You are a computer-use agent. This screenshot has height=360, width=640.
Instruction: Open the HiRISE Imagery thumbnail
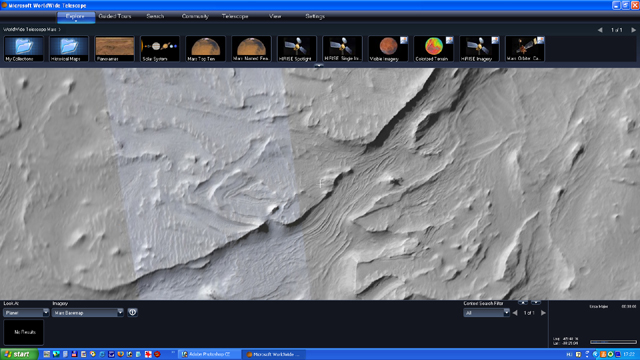pyautogui.click(x=479, y=49)
